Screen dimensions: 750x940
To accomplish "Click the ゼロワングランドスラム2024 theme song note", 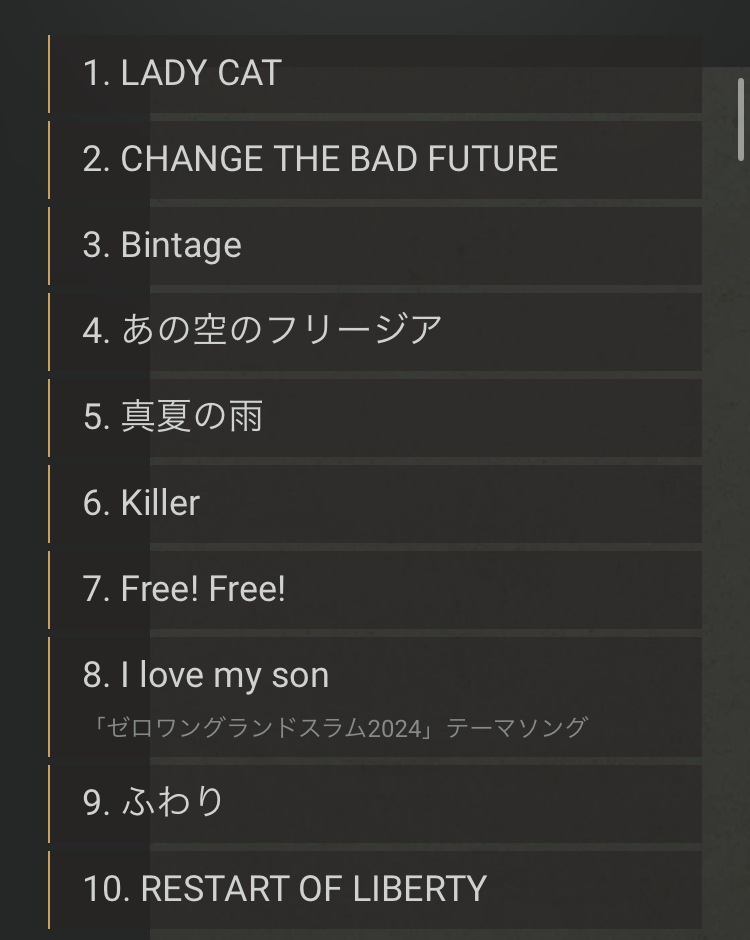I will [337, 727].
